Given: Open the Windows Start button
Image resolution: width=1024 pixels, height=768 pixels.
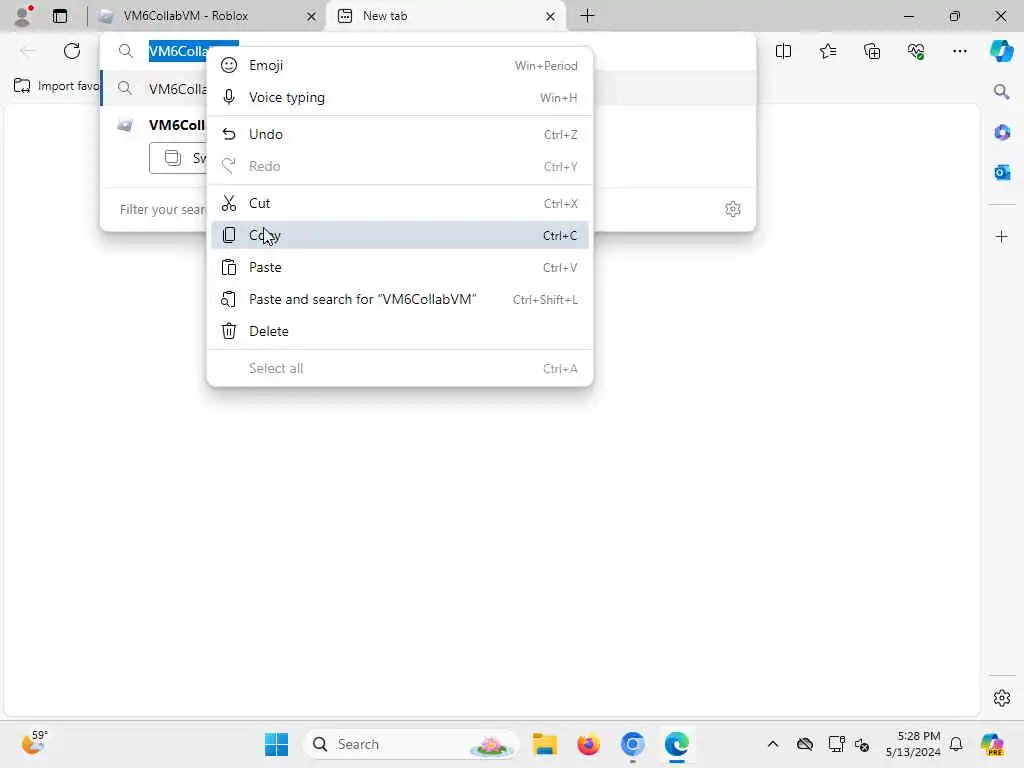Looking at the screenshot, I should (276, 744).
